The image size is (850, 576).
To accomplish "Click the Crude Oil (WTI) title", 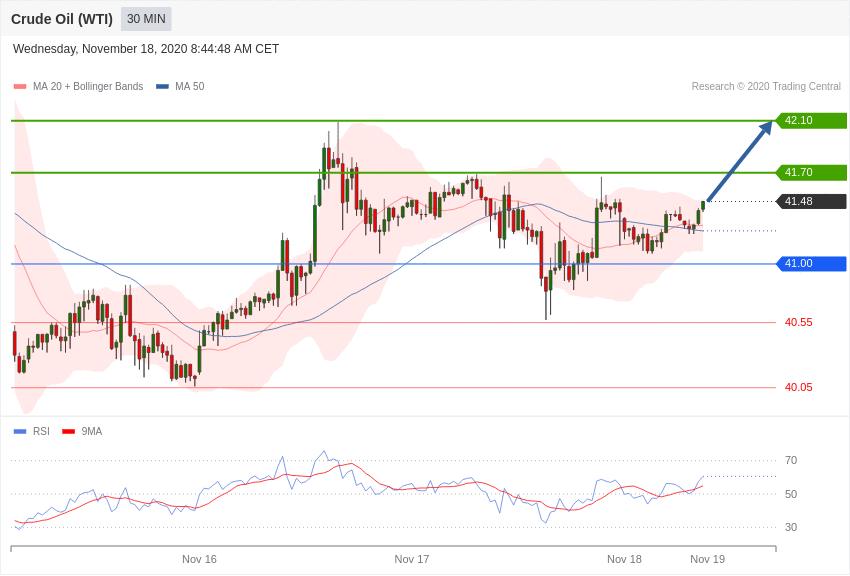I will coord(62,20).
